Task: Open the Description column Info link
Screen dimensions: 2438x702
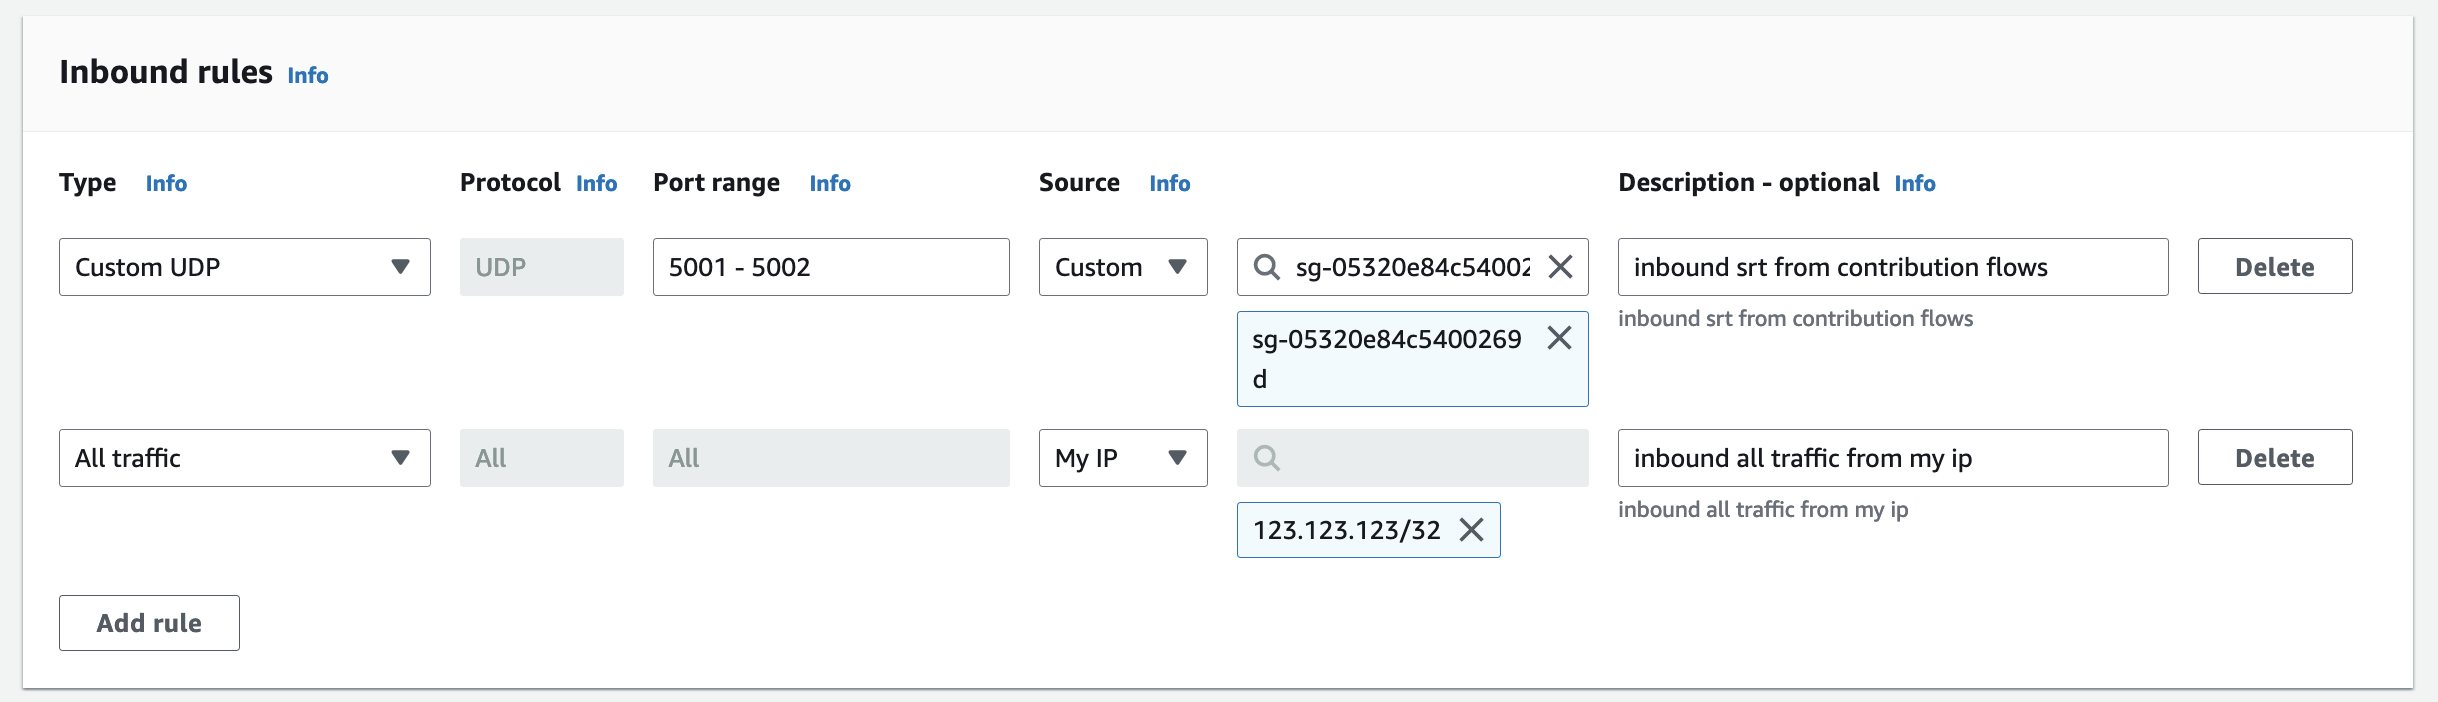Action: tap(1914, 184)
